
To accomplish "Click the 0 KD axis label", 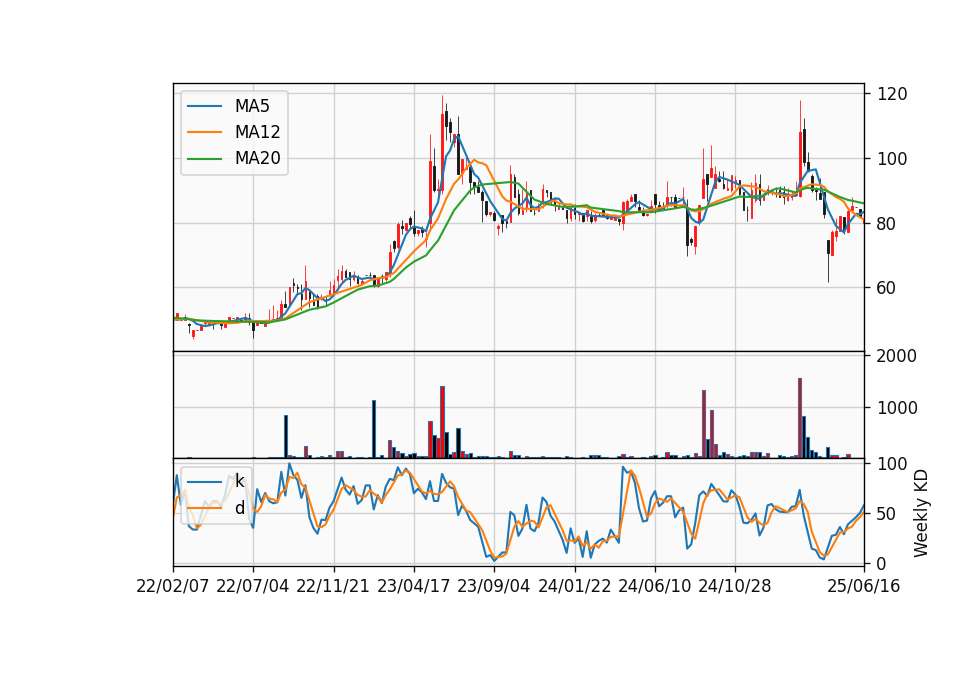I will (882, 564).
